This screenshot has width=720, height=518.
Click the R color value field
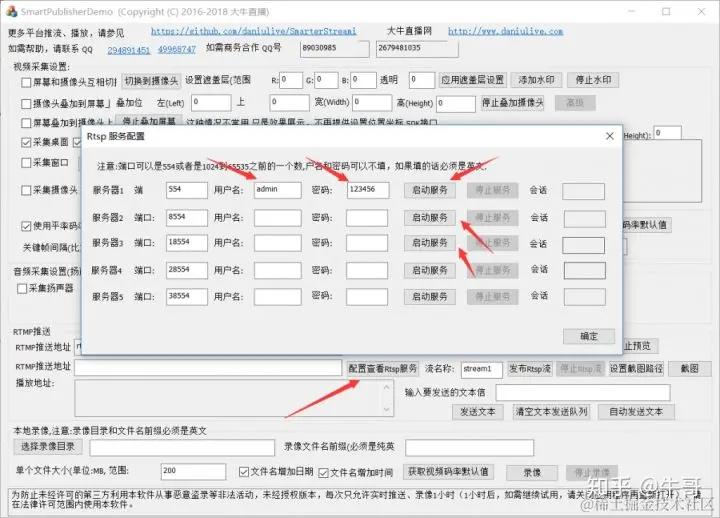291,80
